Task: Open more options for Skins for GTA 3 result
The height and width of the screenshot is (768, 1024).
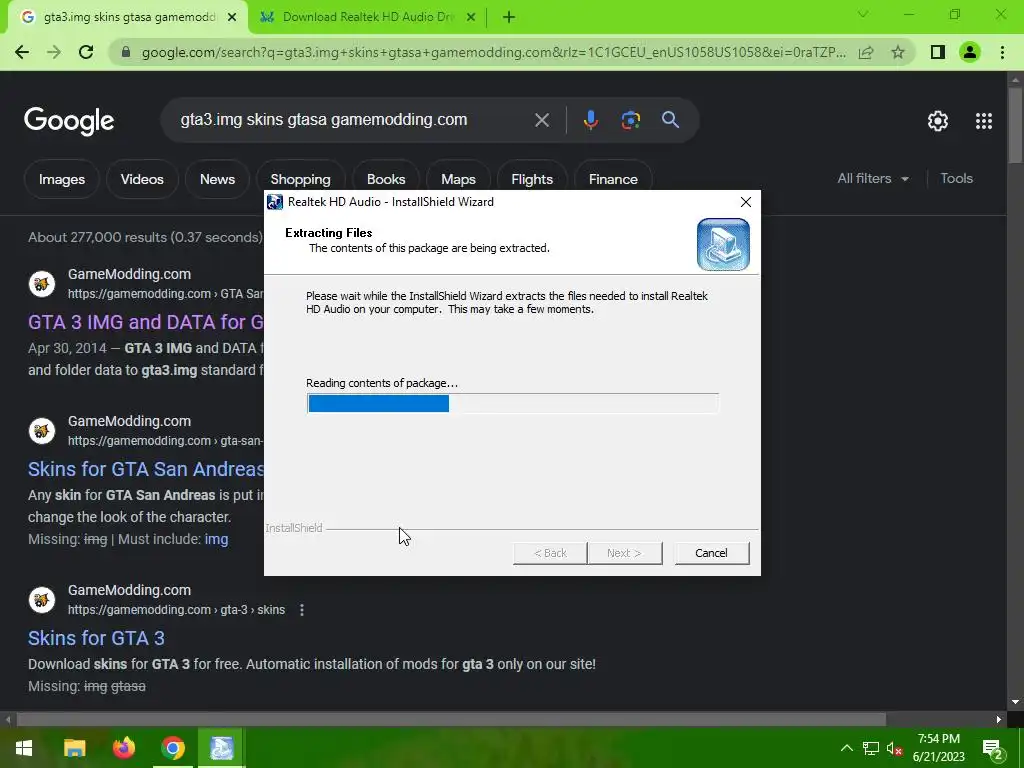Action: click(302, 610)
